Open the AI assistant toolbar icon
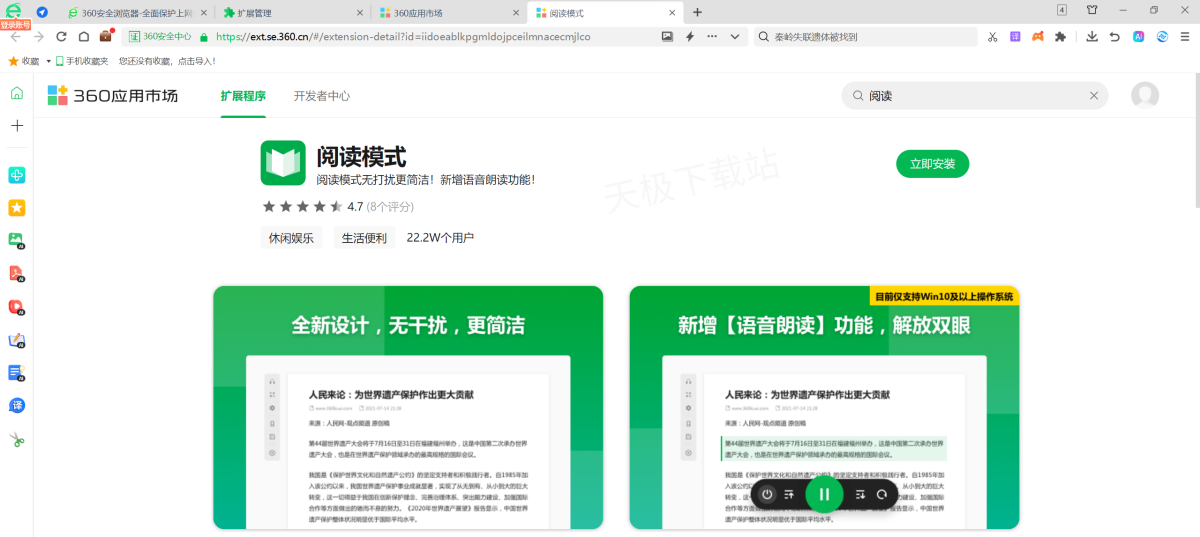The width and height of the screenshot is (1200, 537). point(1138,36)
